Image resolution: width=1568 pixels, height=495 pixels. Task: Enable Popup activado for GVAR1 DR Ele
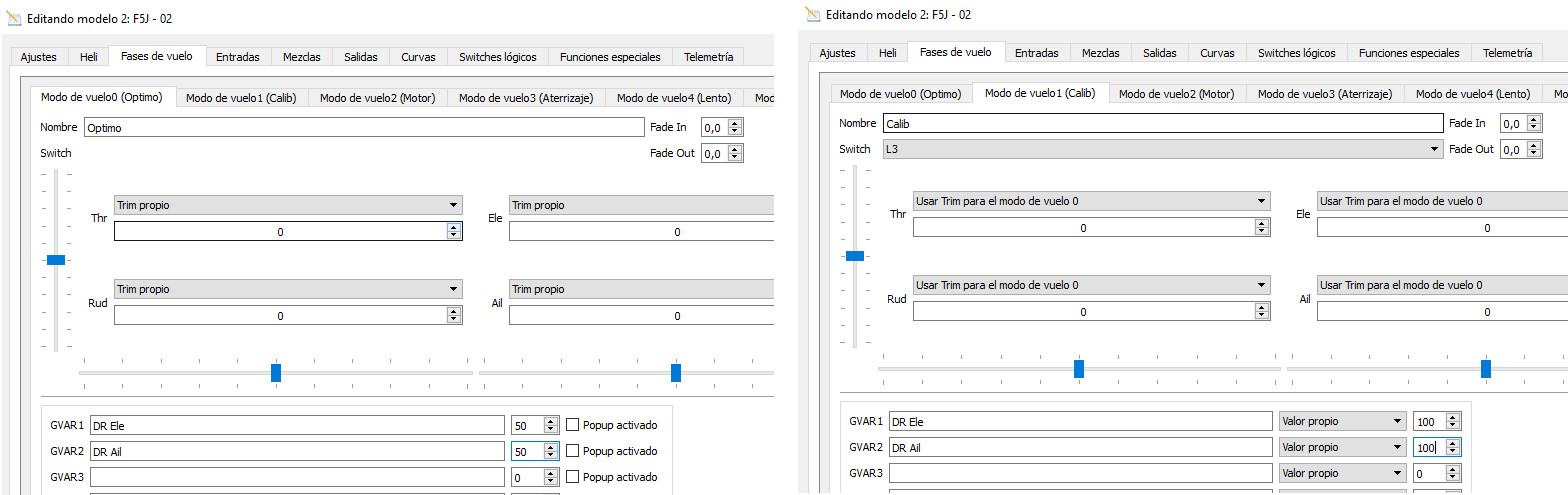pyautogui.click(x=573, y=425)
